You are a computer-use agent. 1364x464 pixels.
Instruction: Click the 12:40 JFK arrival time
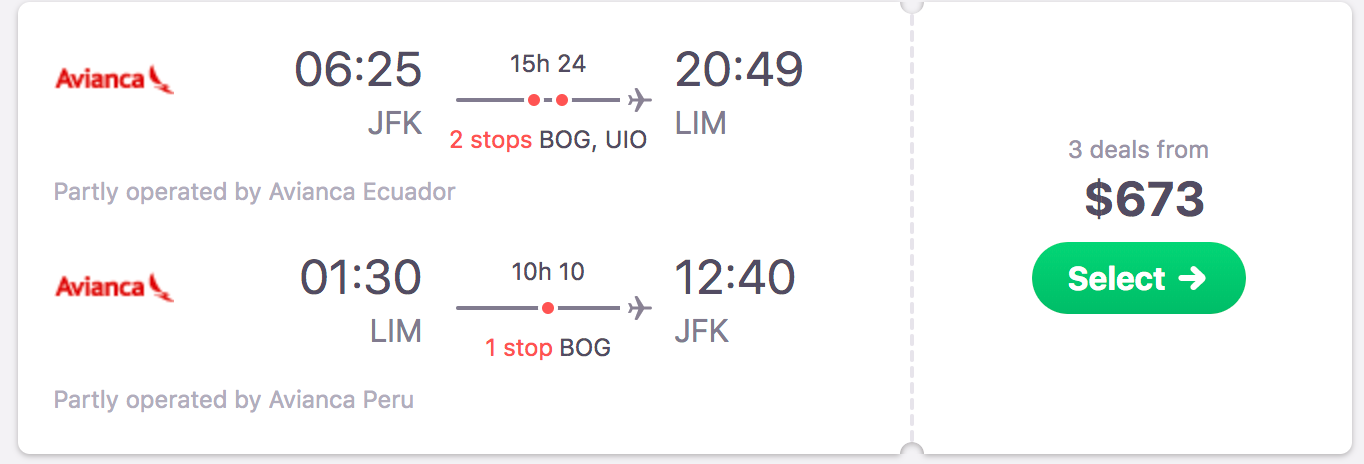click(x=735, y=278)
